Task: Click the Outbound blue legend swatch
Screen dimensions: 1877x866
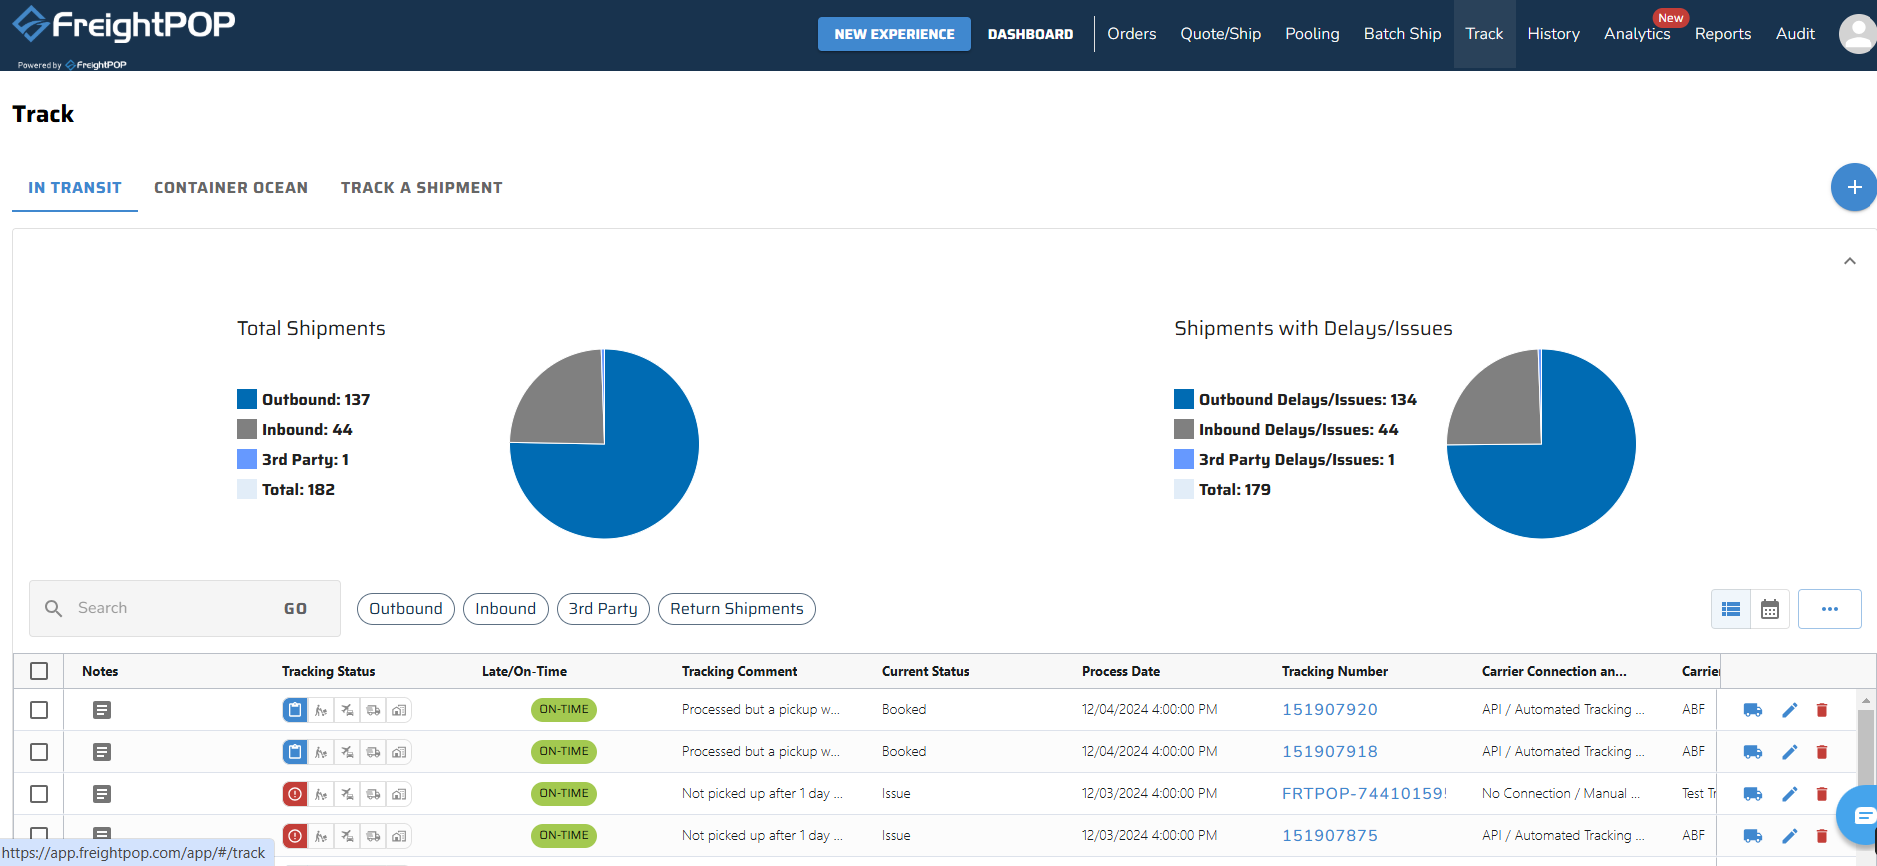Action: pos(247,400)
